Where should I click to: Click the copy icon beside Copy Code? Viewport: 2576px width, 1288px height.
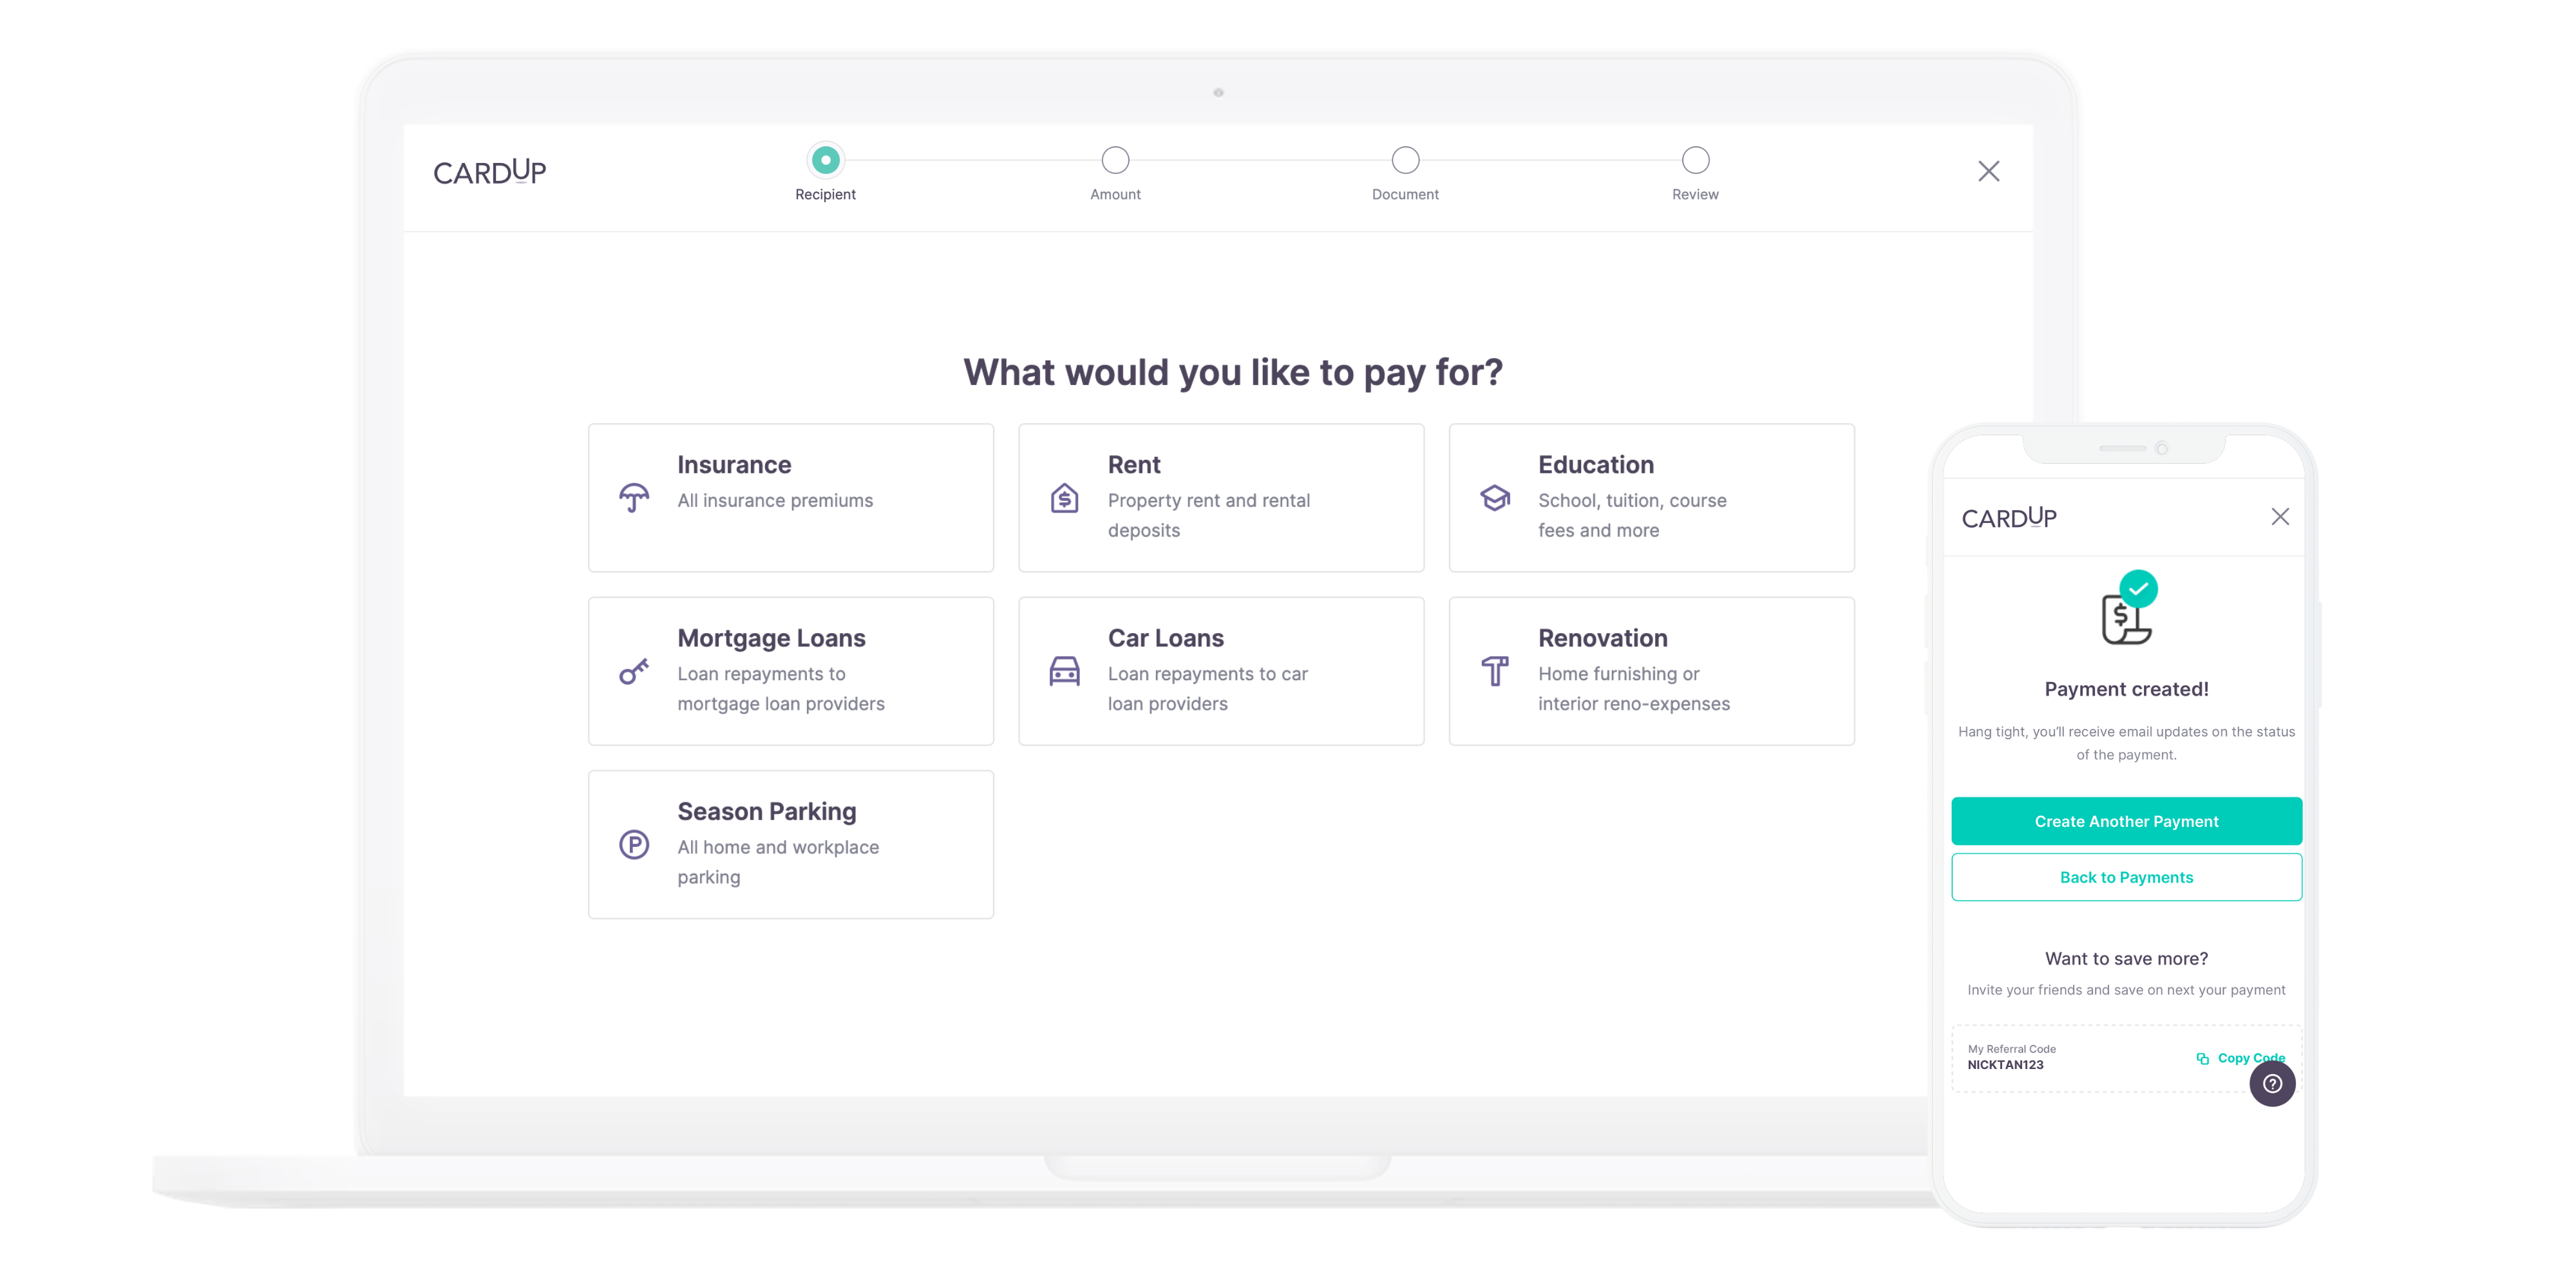[x=2202, y=1058]
